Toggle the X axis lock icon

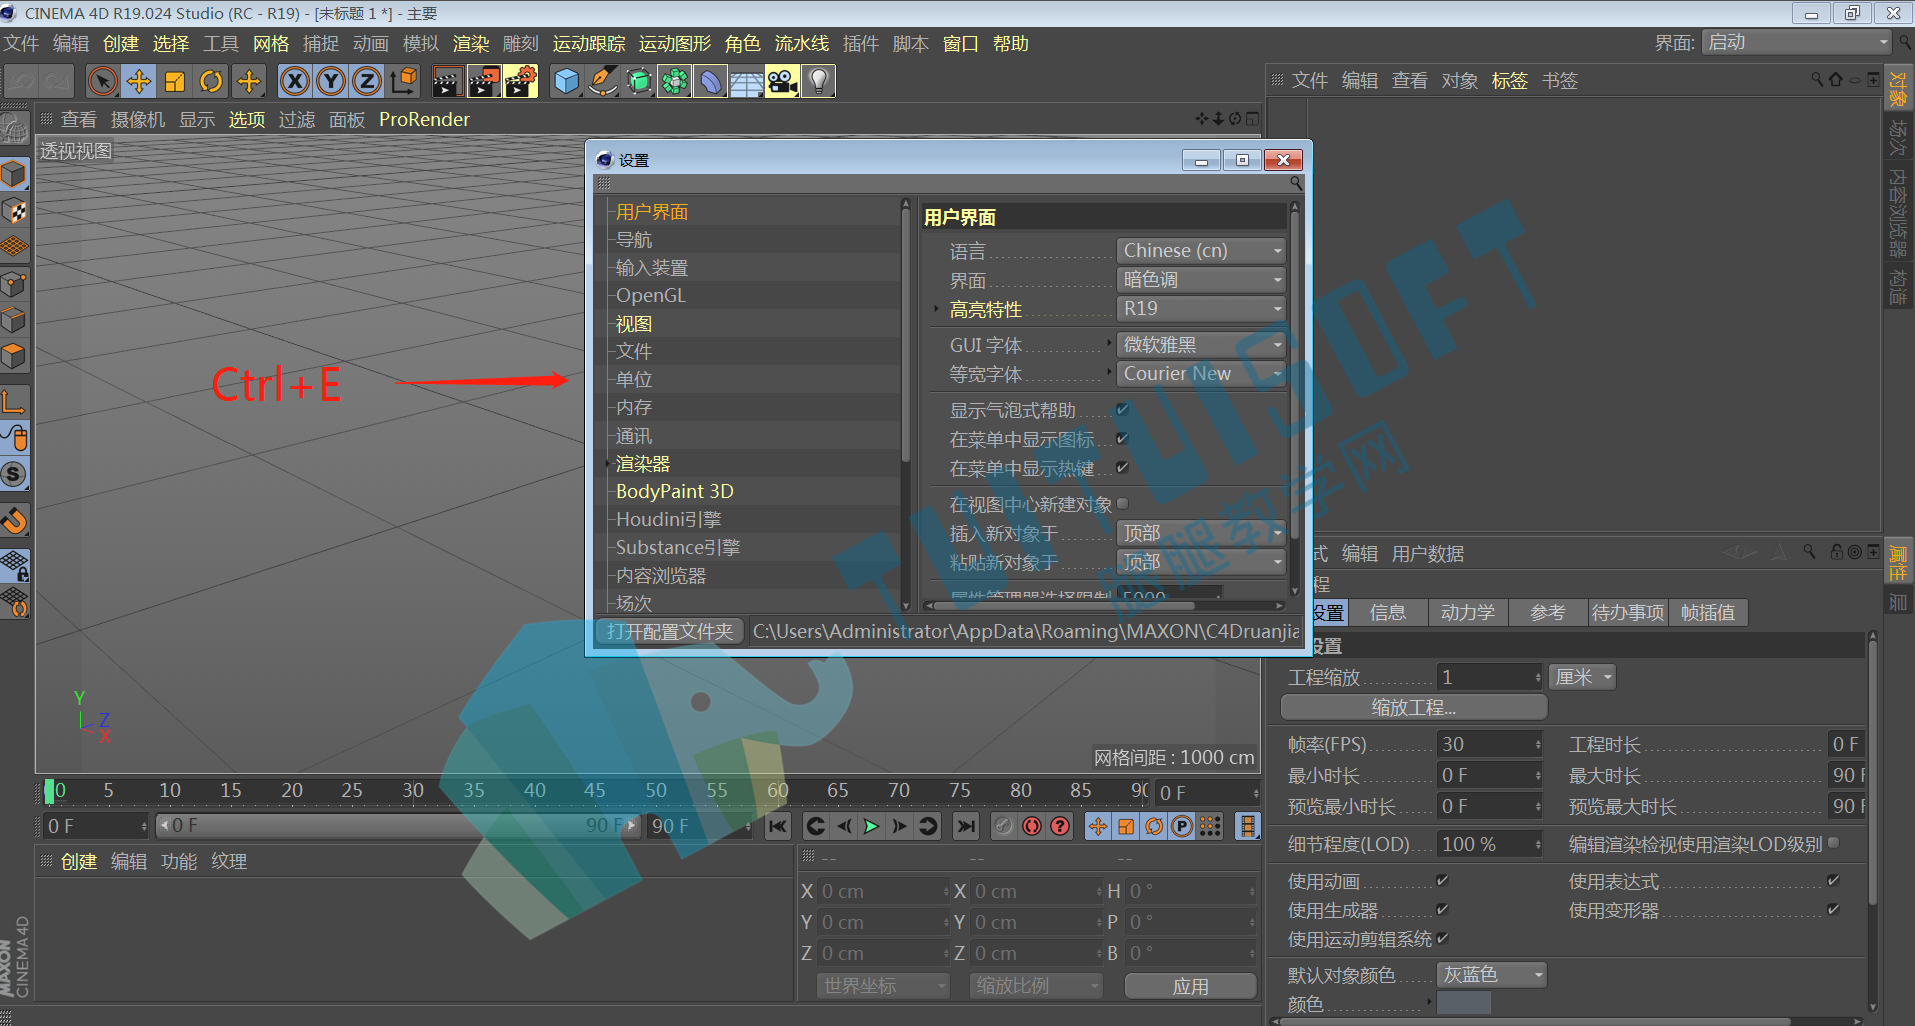[x=295, y=81]
